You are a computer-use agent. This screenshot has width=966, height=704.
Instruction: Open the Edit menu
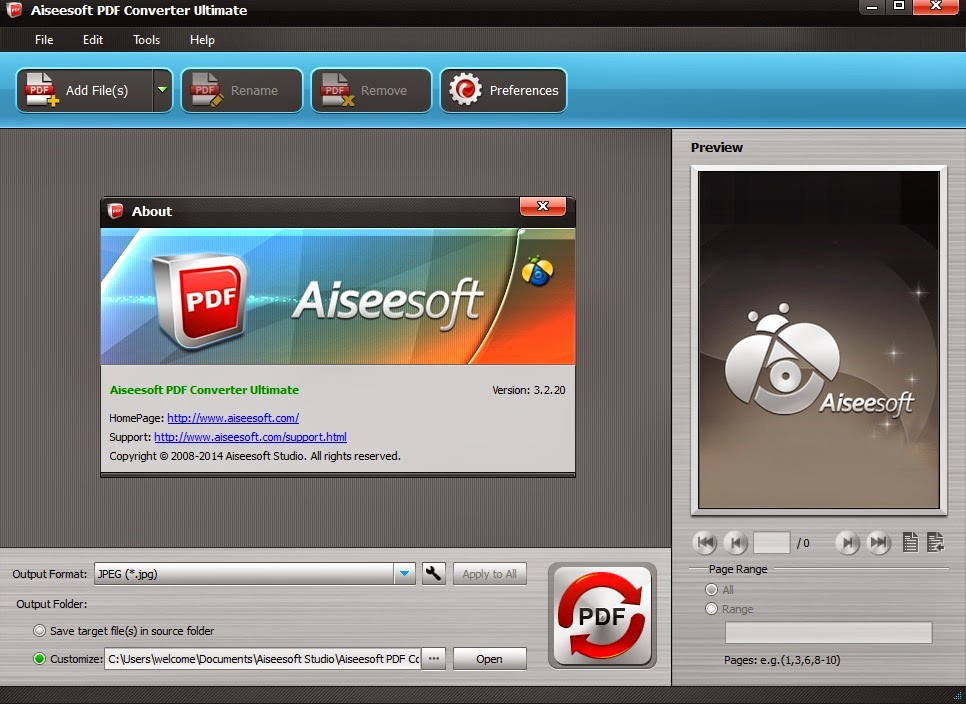(x=93, y=39)
